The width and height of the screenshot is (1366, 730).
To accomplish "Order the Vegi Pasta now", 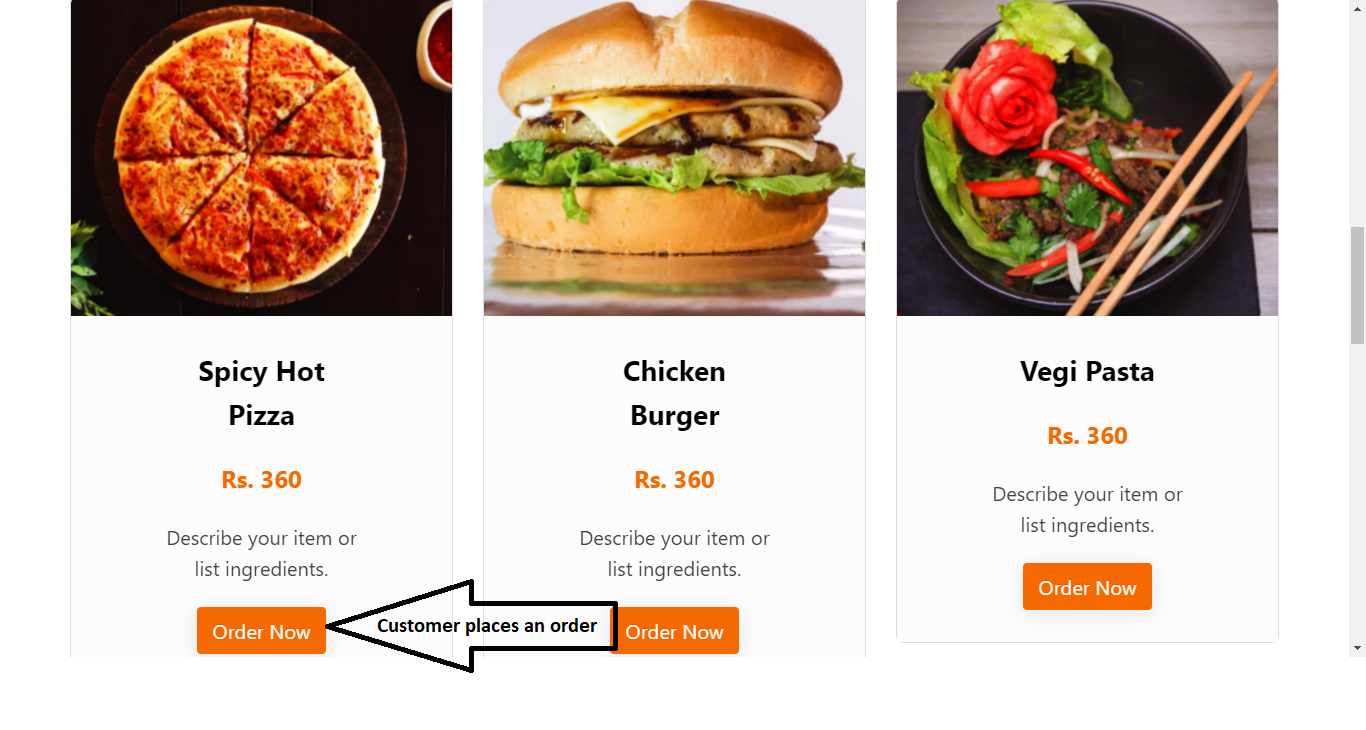I will [1087, 587].
